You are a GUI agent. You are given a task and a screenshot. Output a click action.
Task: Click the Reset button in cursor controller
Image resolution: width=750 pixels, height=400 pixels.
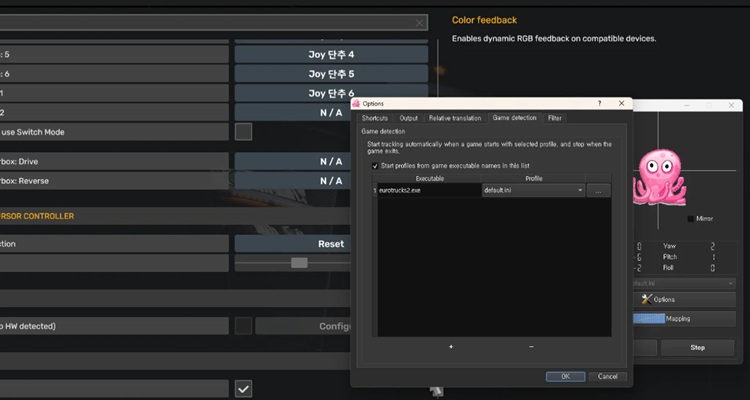[293, 244]
